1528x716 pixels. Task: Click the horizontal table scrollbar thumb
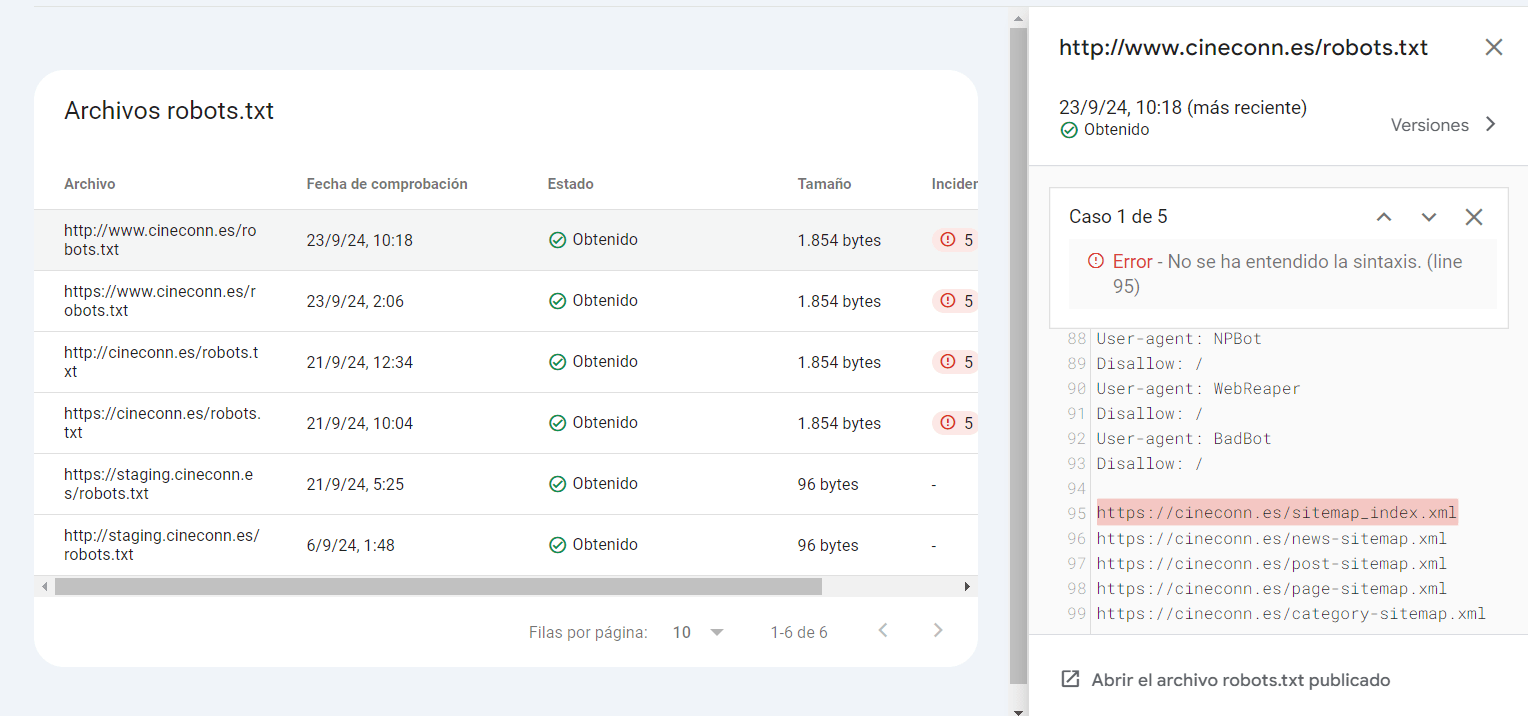point(438,587)
